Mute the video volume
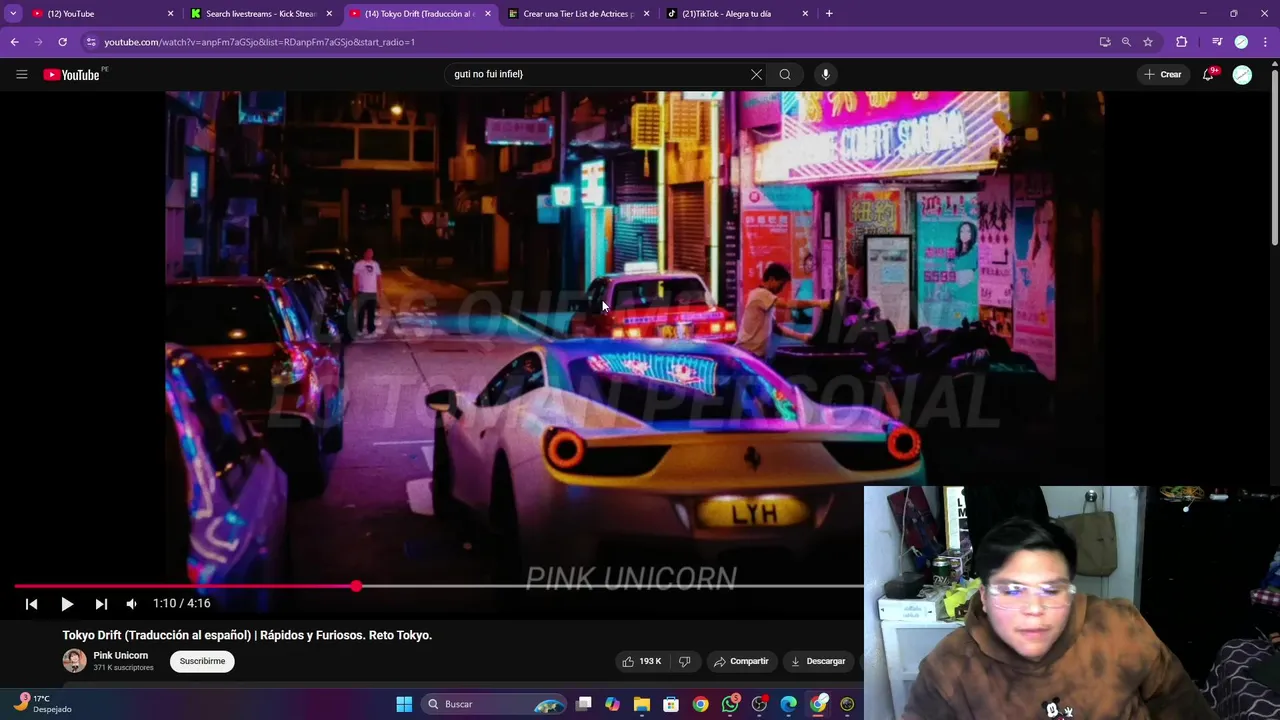The width and height of the screenshot is (1280, 720). [131, 604]
